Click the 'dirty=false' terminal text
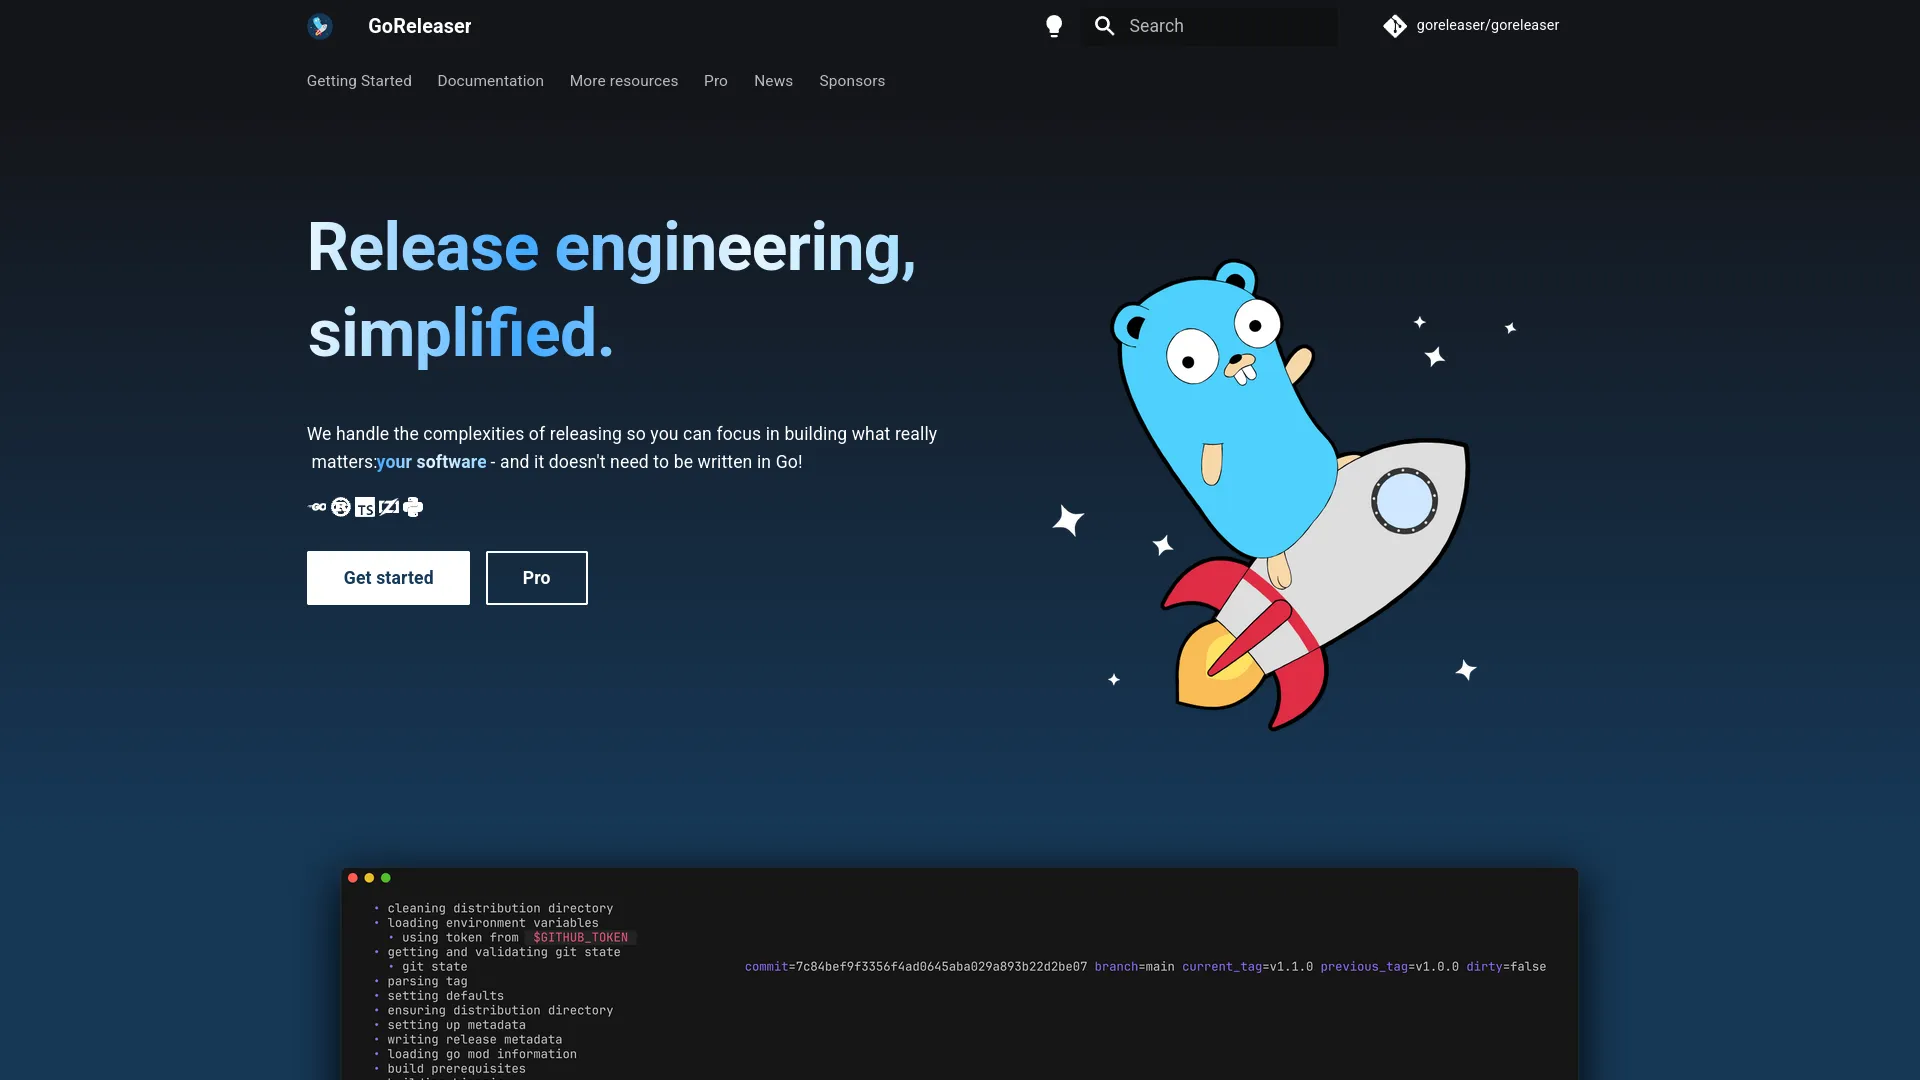Screen dimensions: 1920x1080 tap(1506, 967)
